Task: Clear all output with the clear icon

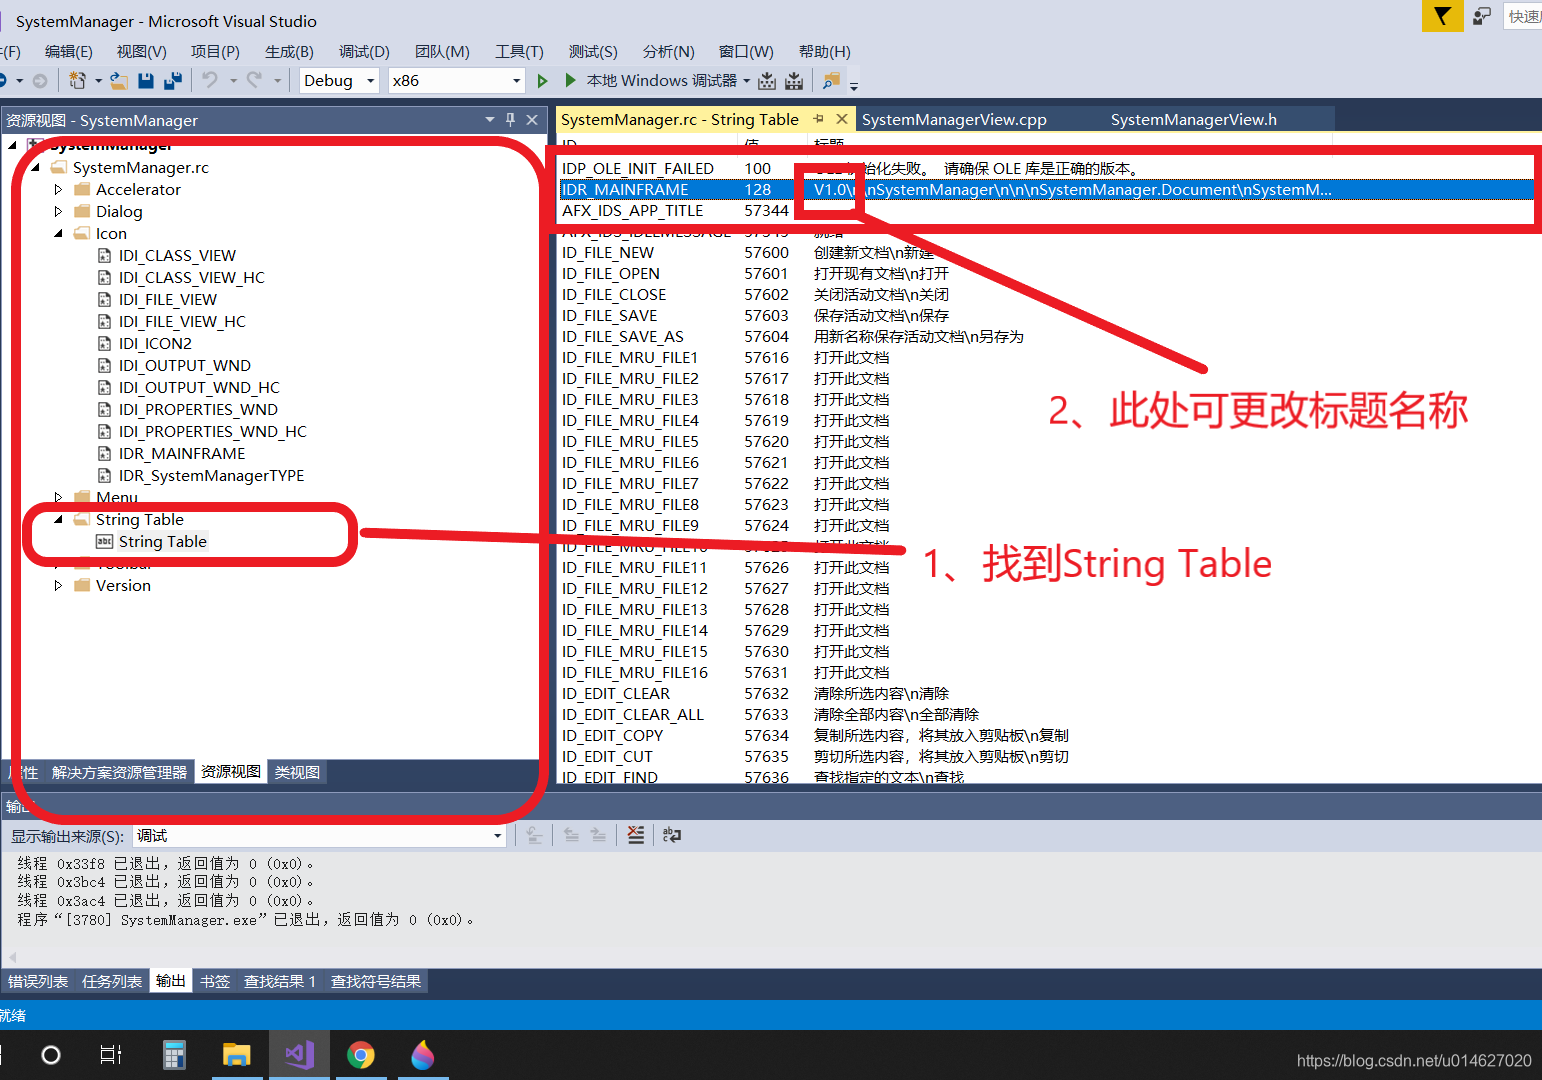Action: [x=636, y=835]
